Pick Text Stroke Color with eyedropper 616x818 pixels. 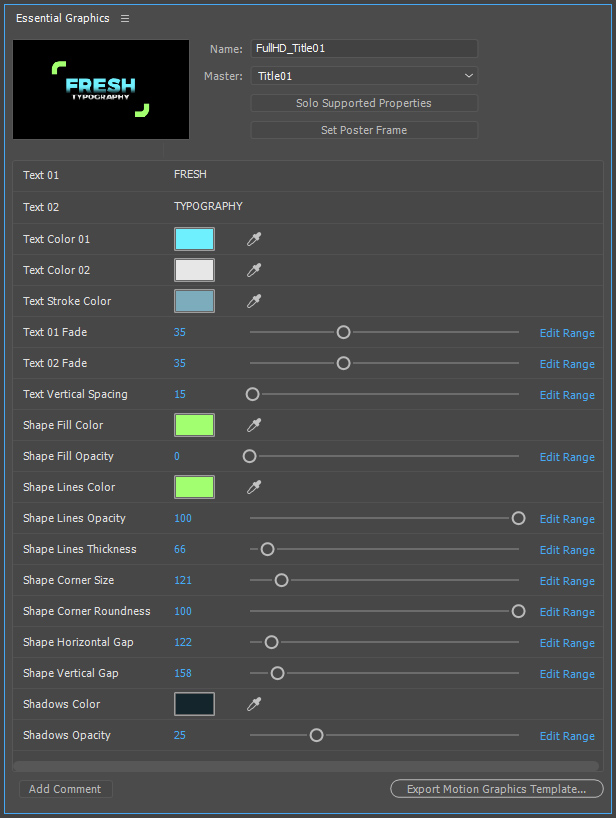pos(254,301)
